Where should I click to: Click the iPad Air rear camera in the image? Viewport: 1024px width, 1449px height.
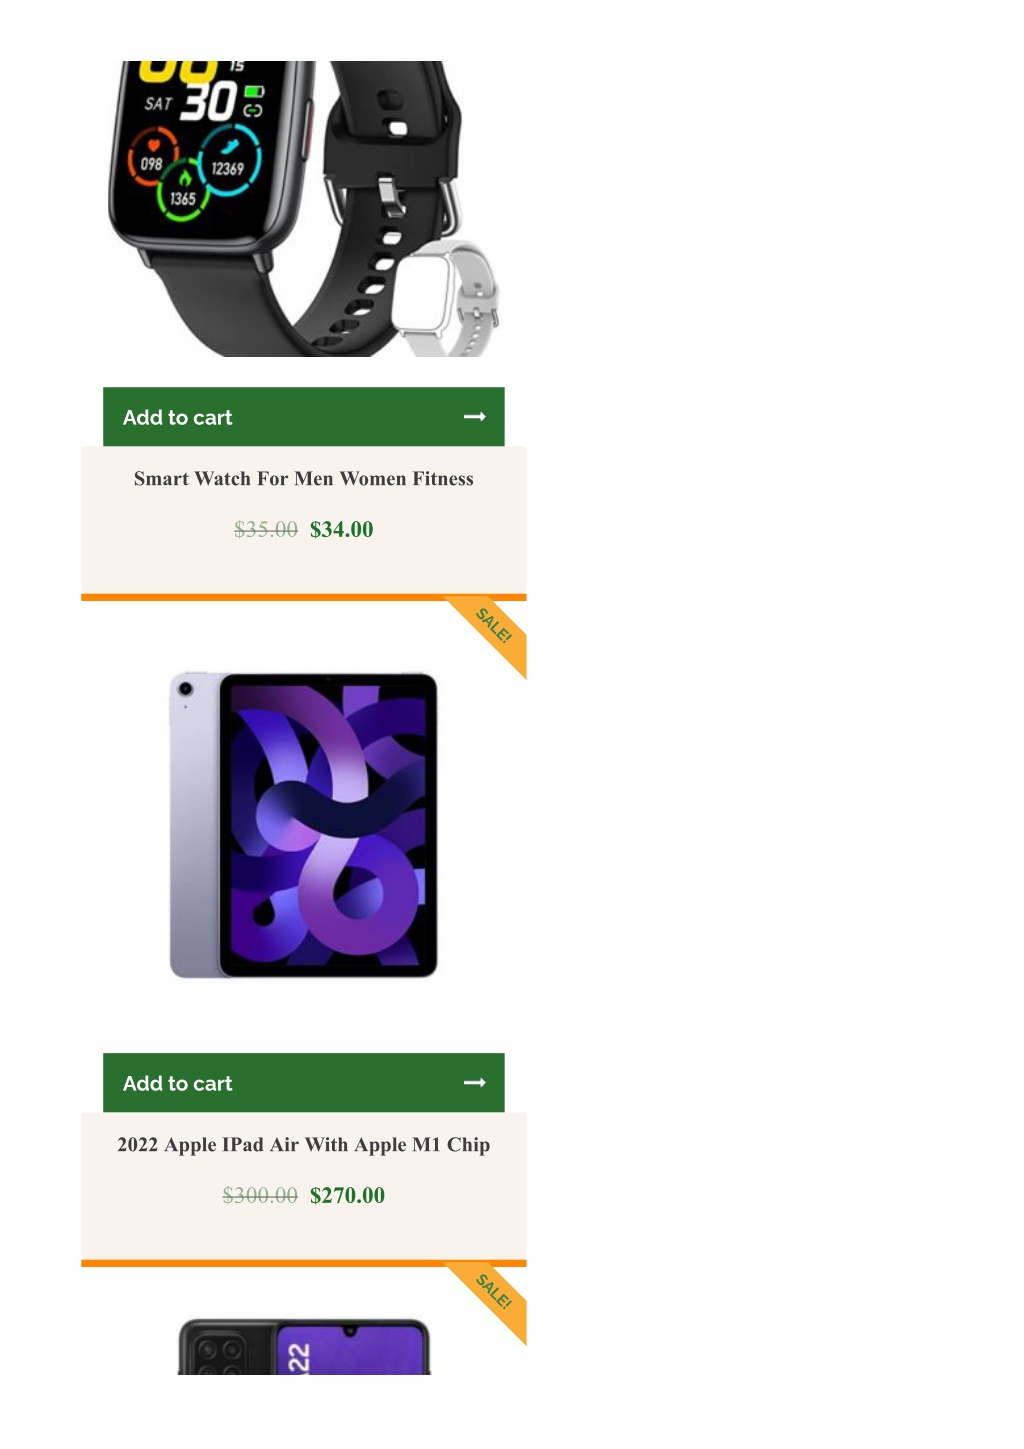pos(185,689)
